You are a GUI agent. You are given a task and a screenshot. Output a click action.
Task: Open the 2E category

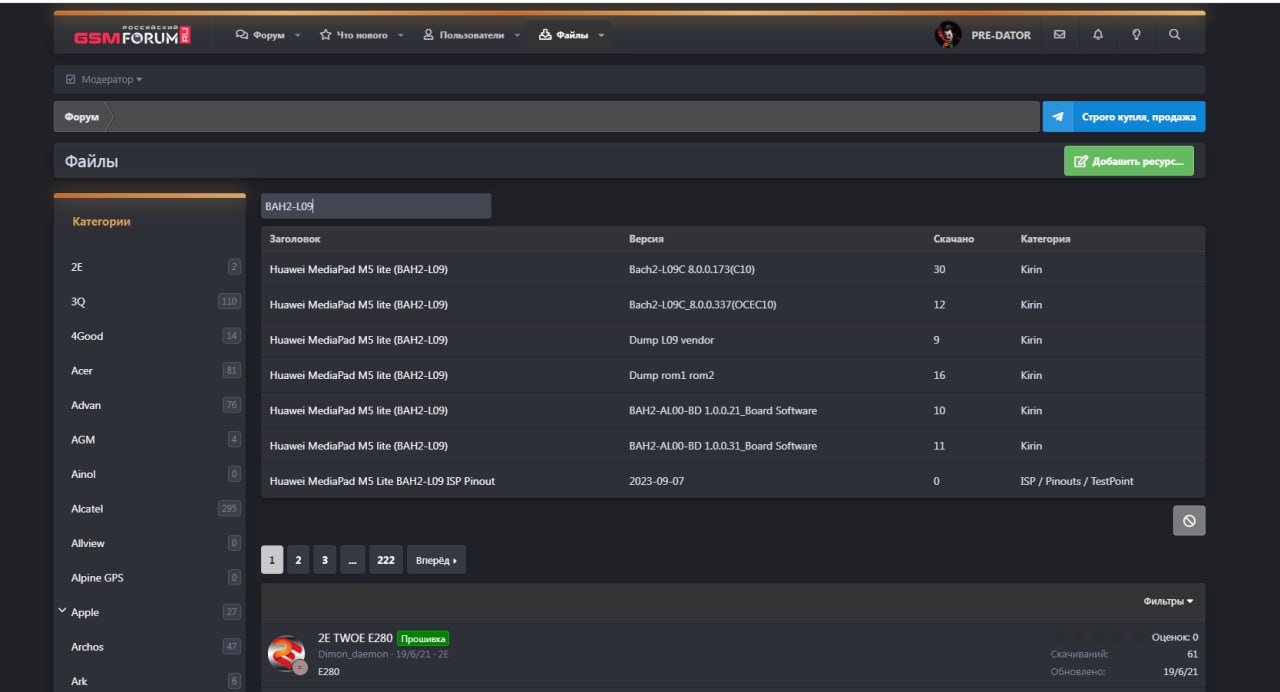[x=77, y=267]
